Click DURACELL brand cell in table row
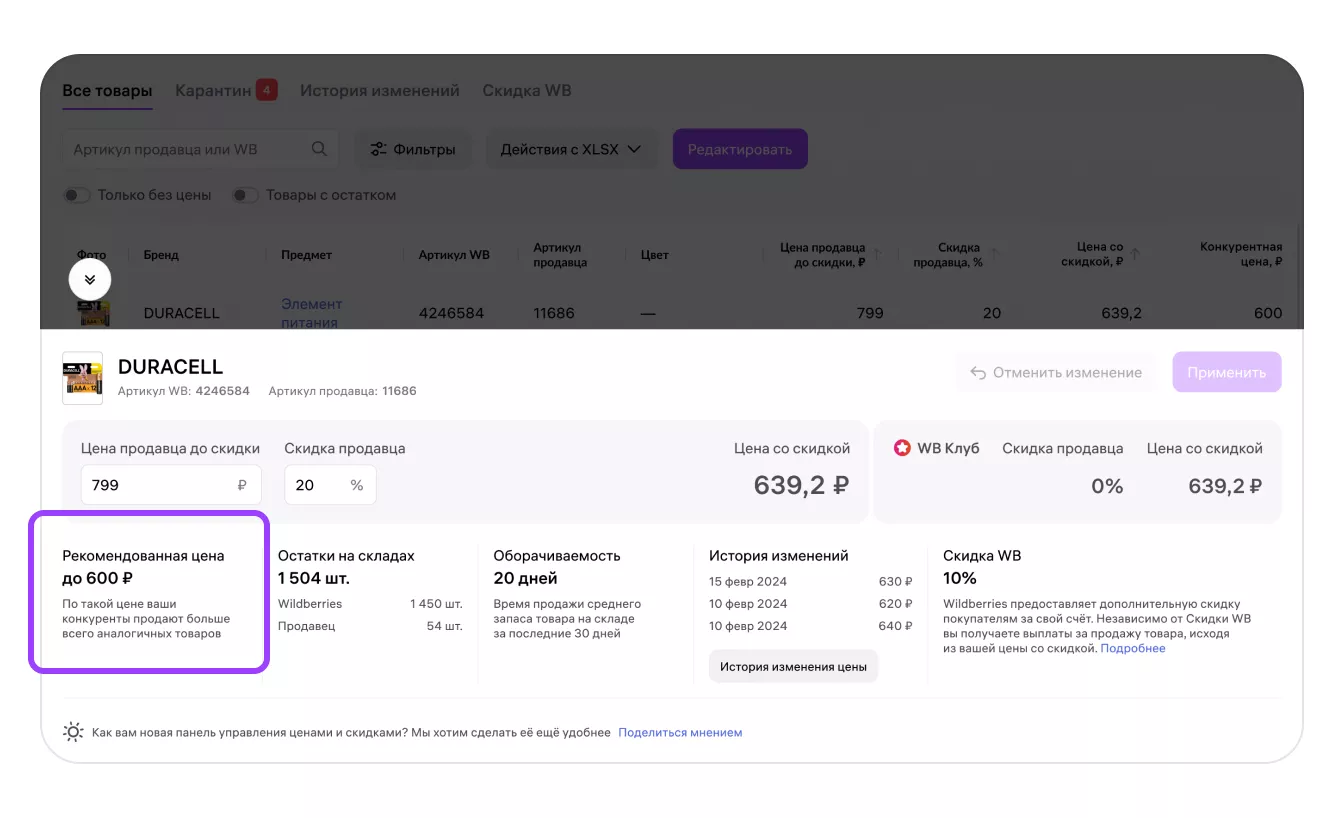Viewport: 1344px width, 818px height. coord(181,313)
